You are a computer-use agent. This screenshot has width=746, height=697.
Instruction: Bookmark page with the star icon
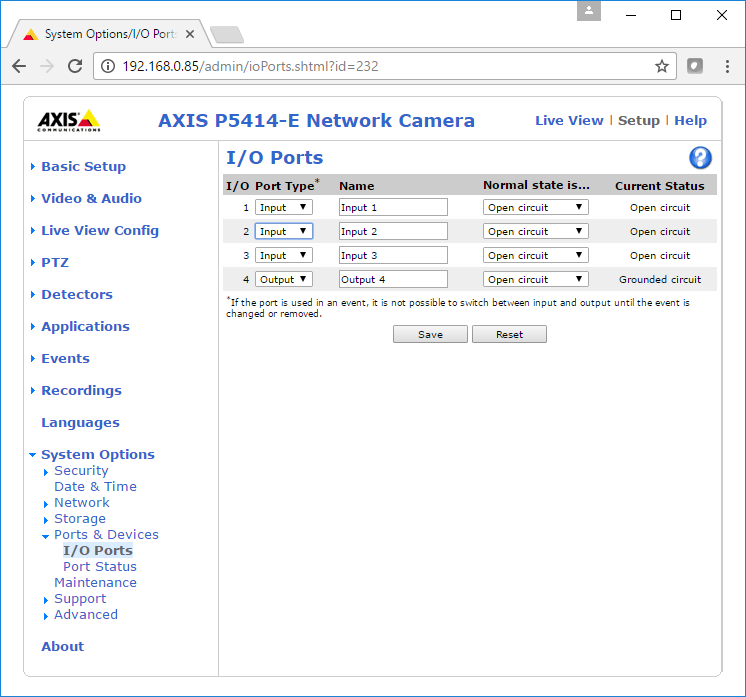tap(662, 66)
